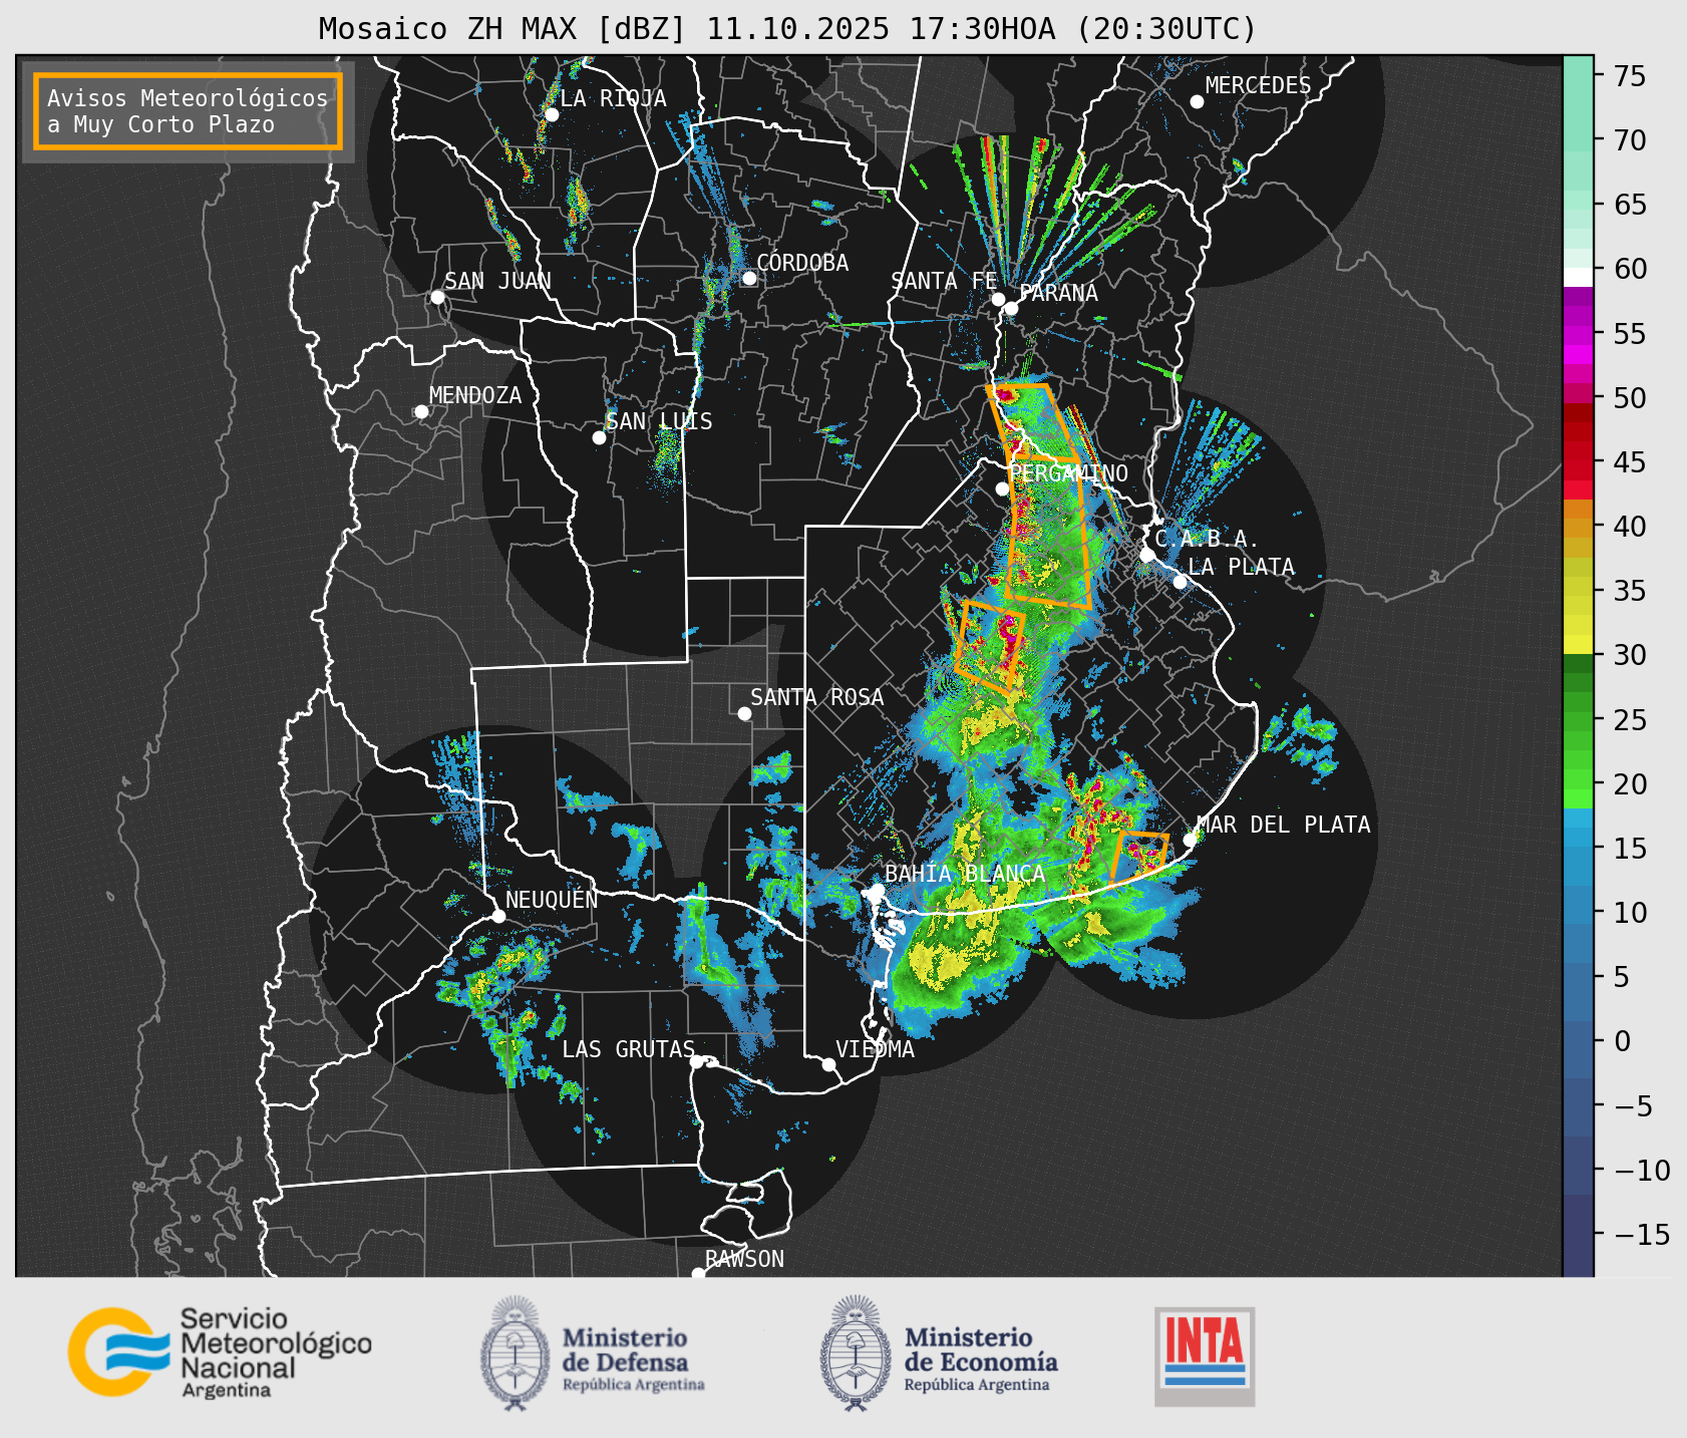The width and height of the screenshot is (1687, 1438).
Task: Click the small orange warning polygon near Mar del Plata
Action: [x=1141, y=852]
